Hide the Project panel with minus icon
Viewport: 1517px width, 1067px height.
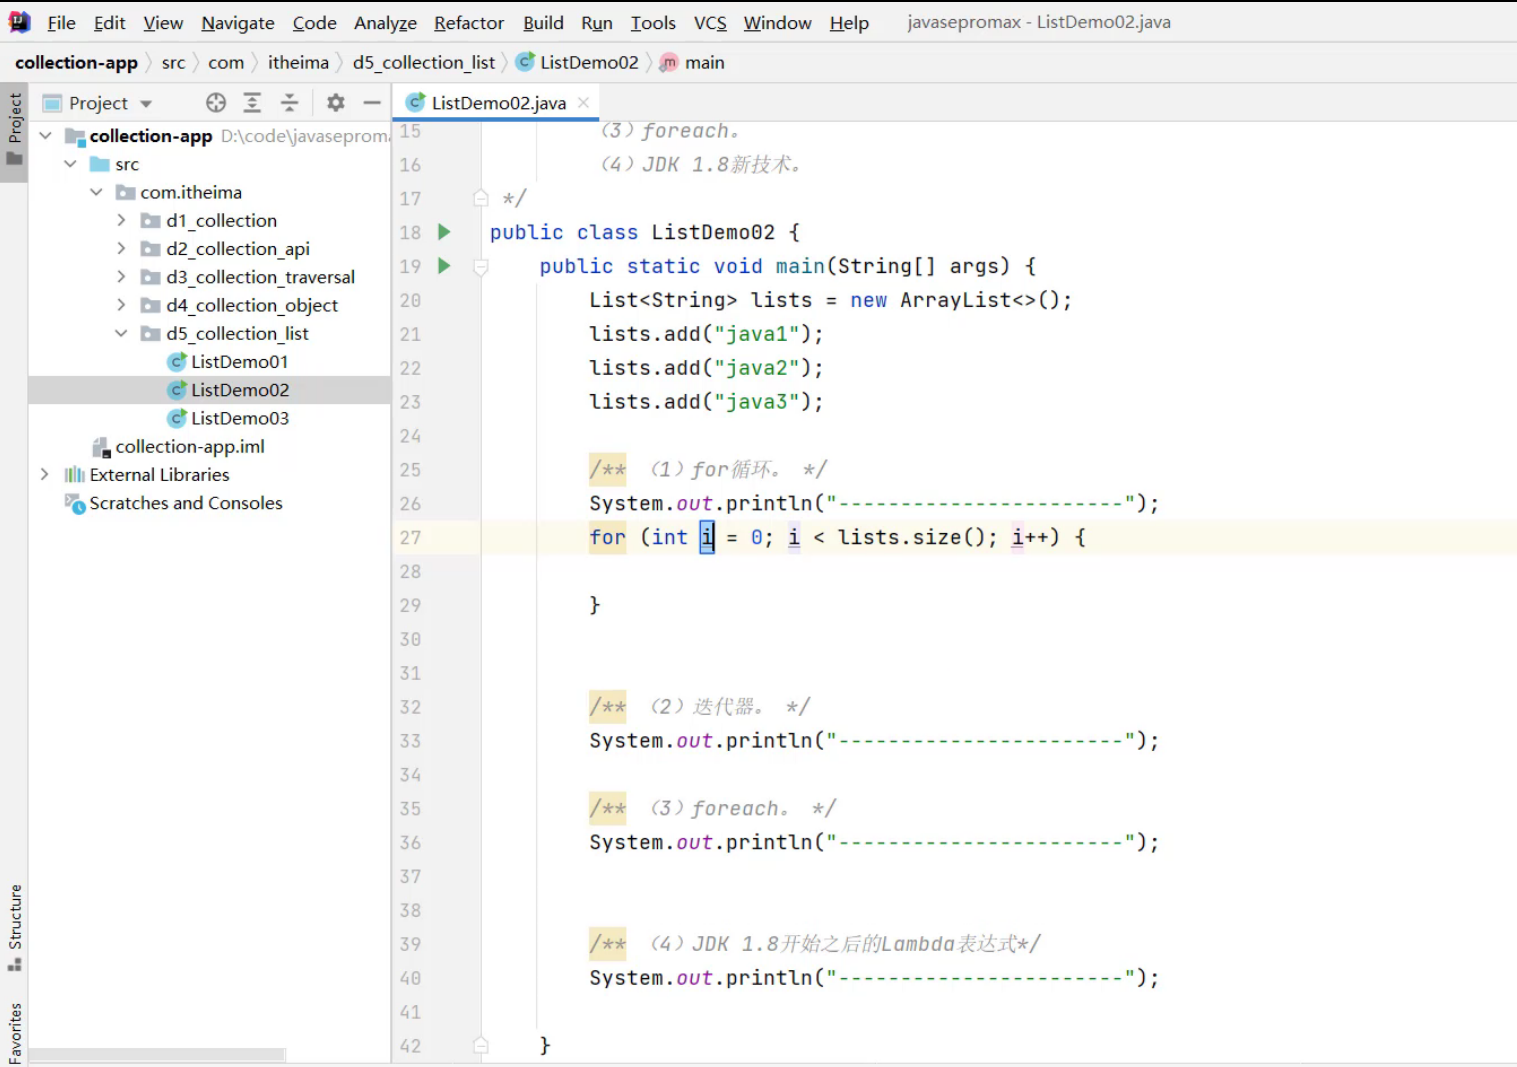coord(372,103)
